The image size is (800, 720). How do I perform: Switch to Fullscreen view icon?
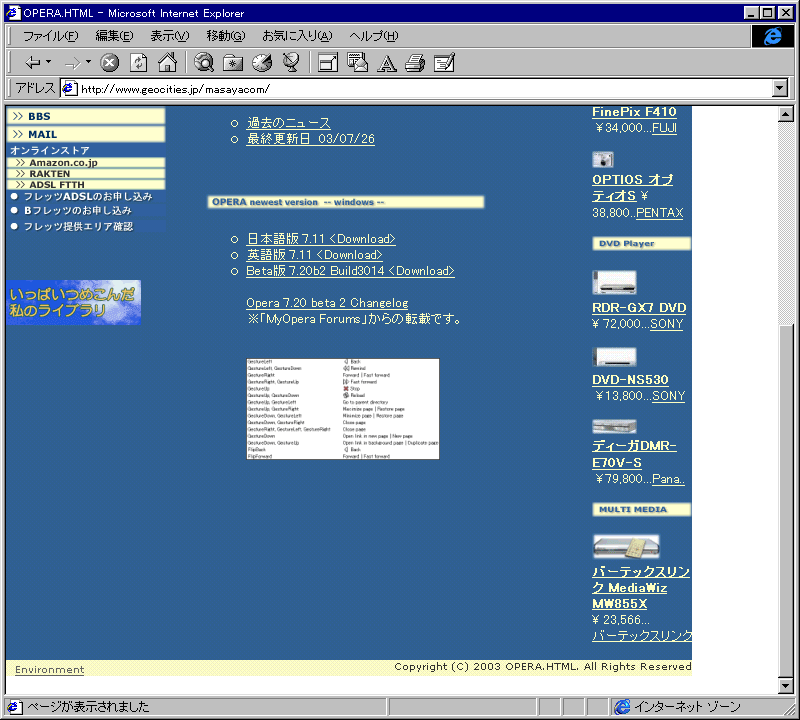[x=328, y=63]
